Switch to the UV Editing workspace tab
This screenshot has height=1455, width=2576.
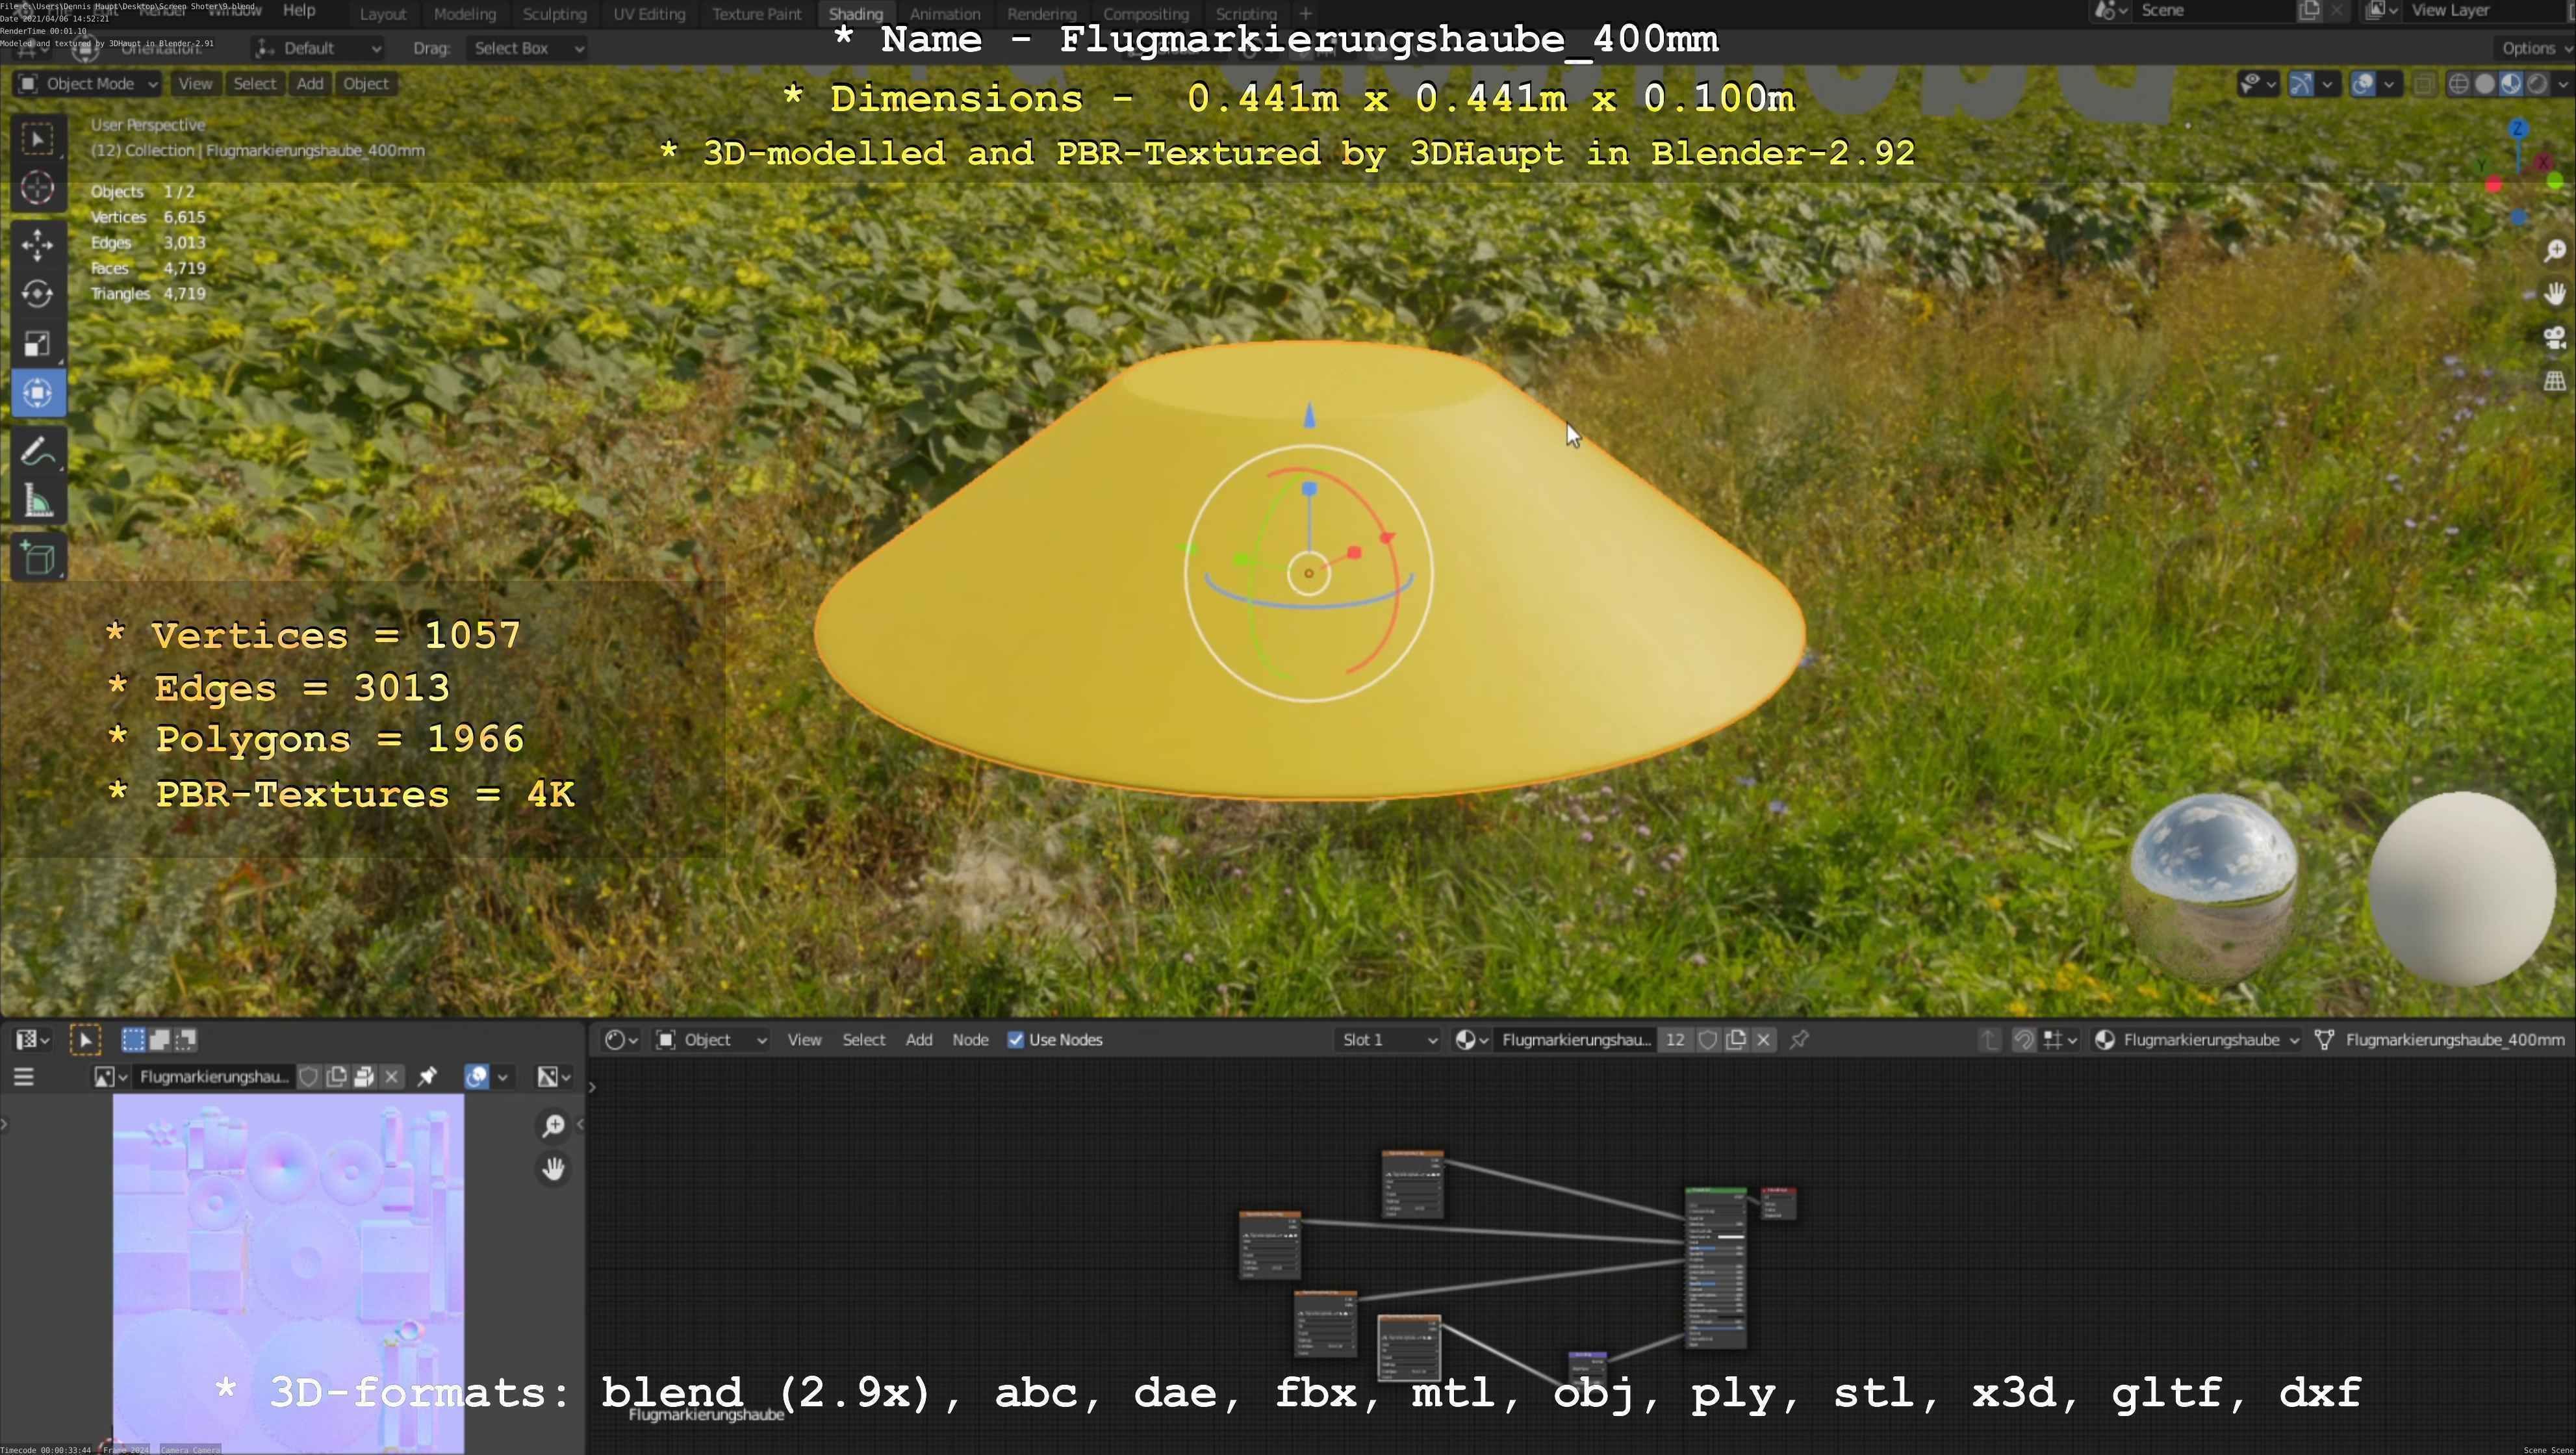pos(649,14)
